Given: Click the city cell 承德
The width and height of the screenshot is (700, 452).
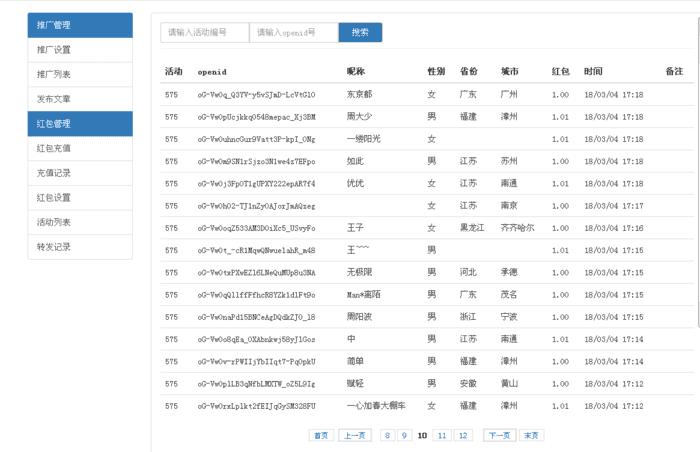Looking at the screenshot, I should 509,272.
